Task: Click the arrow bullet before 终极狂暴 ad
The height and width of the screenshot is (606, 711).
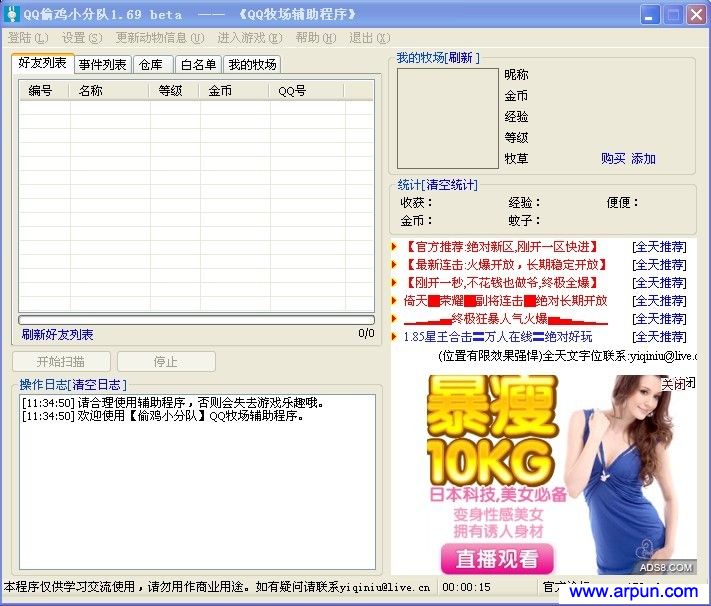Action: click(x=394, y=318)
